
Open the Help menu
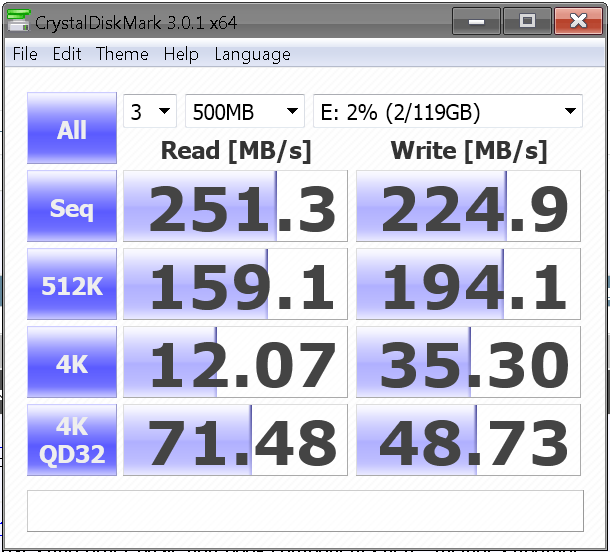[x=181, y=54]
